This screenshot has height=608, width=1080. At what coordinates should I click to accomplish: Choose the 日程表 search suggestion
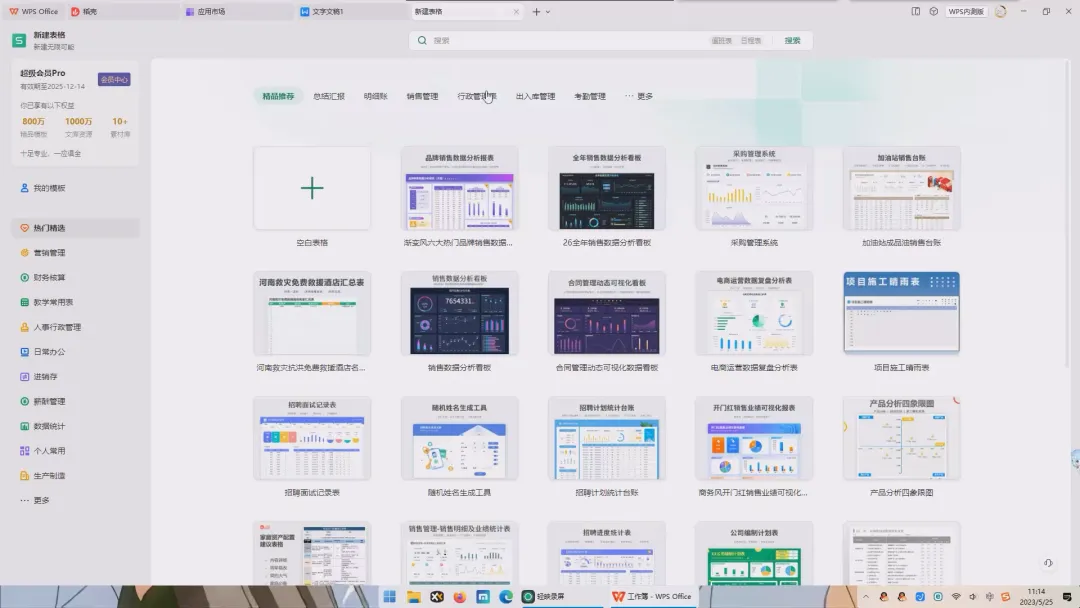pos(751,41)
